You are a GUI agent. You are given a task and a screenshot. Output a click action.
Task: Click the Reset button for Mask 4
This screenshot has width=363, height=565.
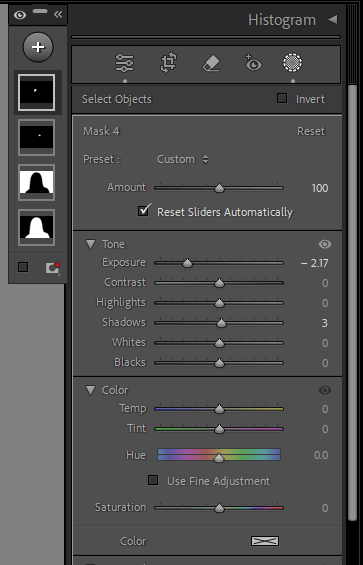tap(311, 131)
